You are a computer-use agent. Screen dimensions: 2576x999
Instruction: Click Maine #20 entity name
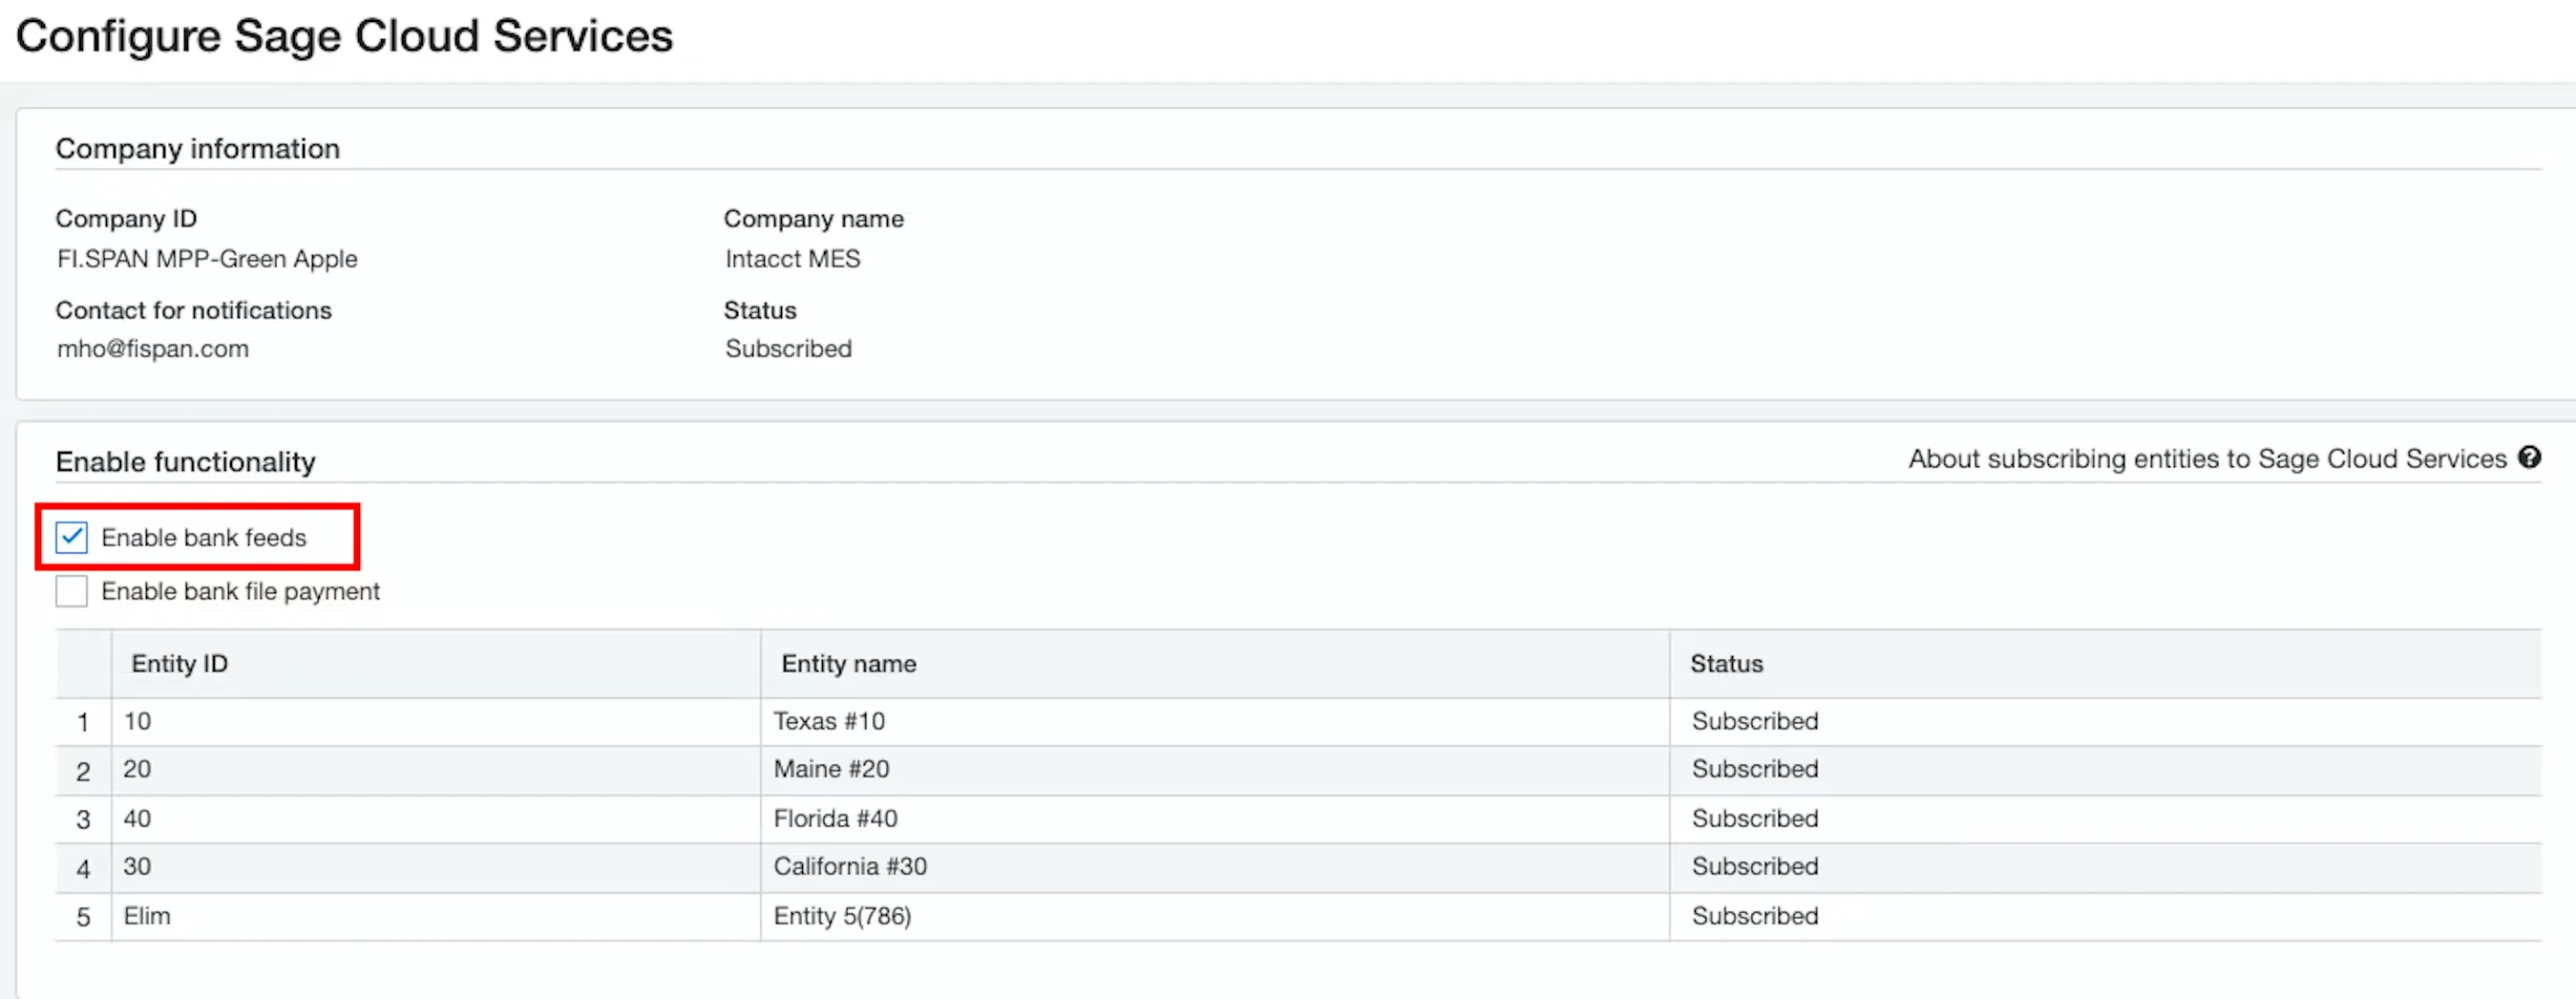click(x=831, y=769)
